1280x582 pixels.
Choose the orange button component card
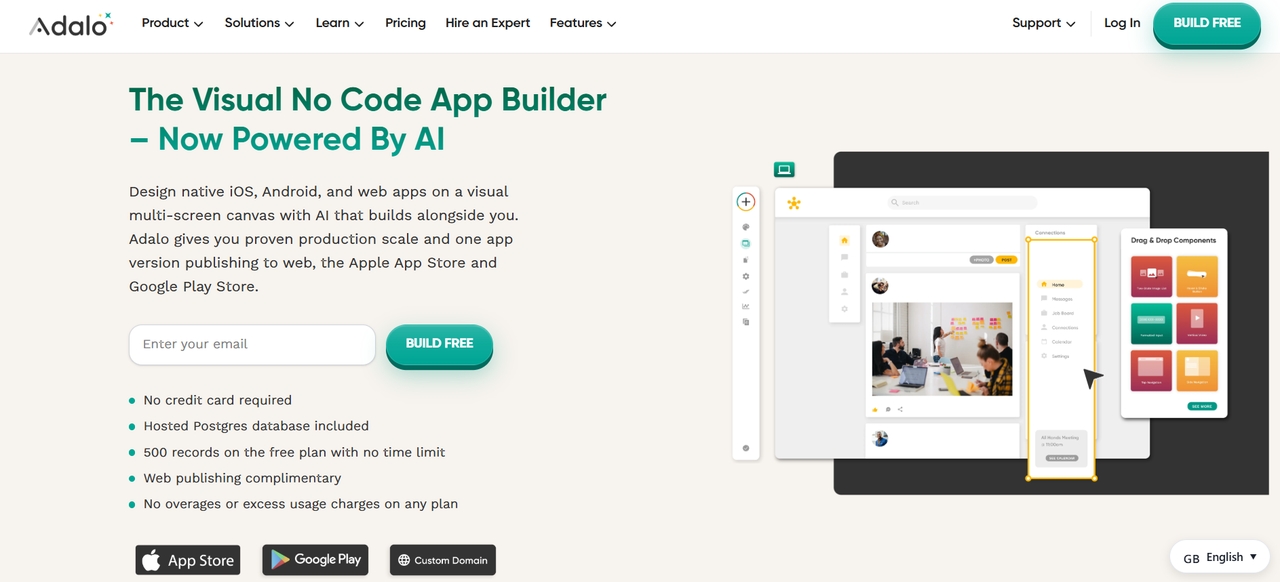coord(1197,275)
